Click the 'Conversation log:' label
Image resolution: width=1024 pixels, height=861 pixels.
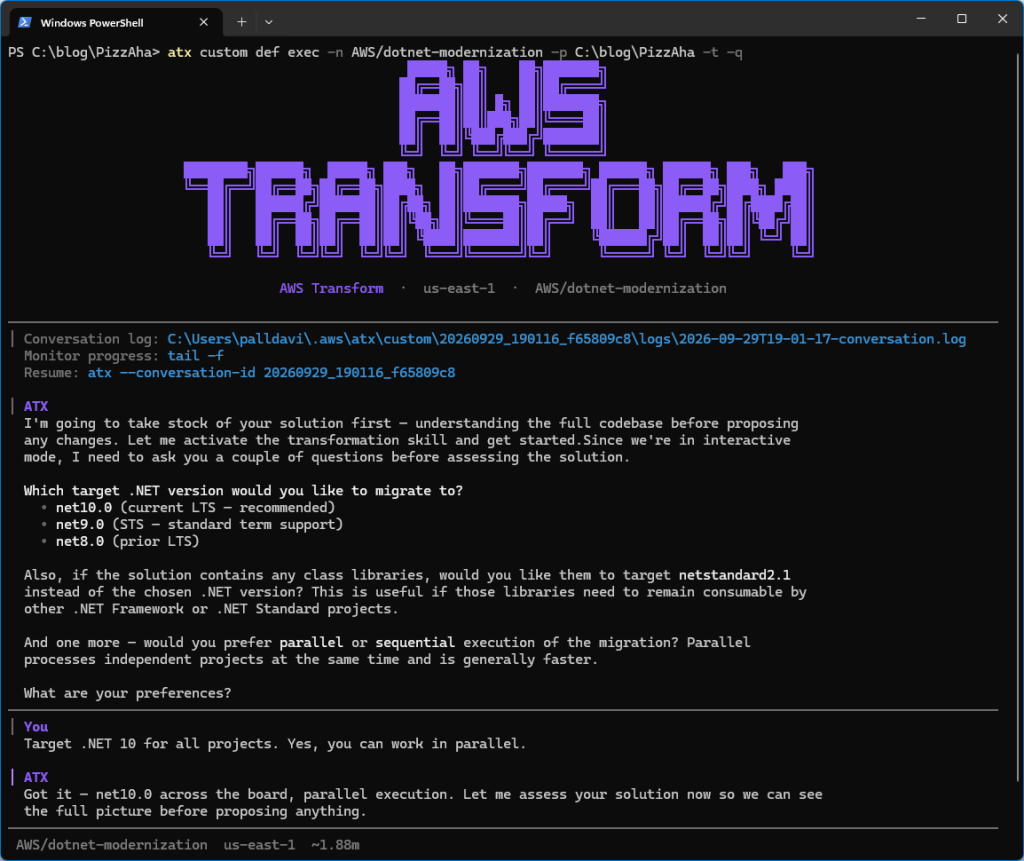[x=91, y=339]
